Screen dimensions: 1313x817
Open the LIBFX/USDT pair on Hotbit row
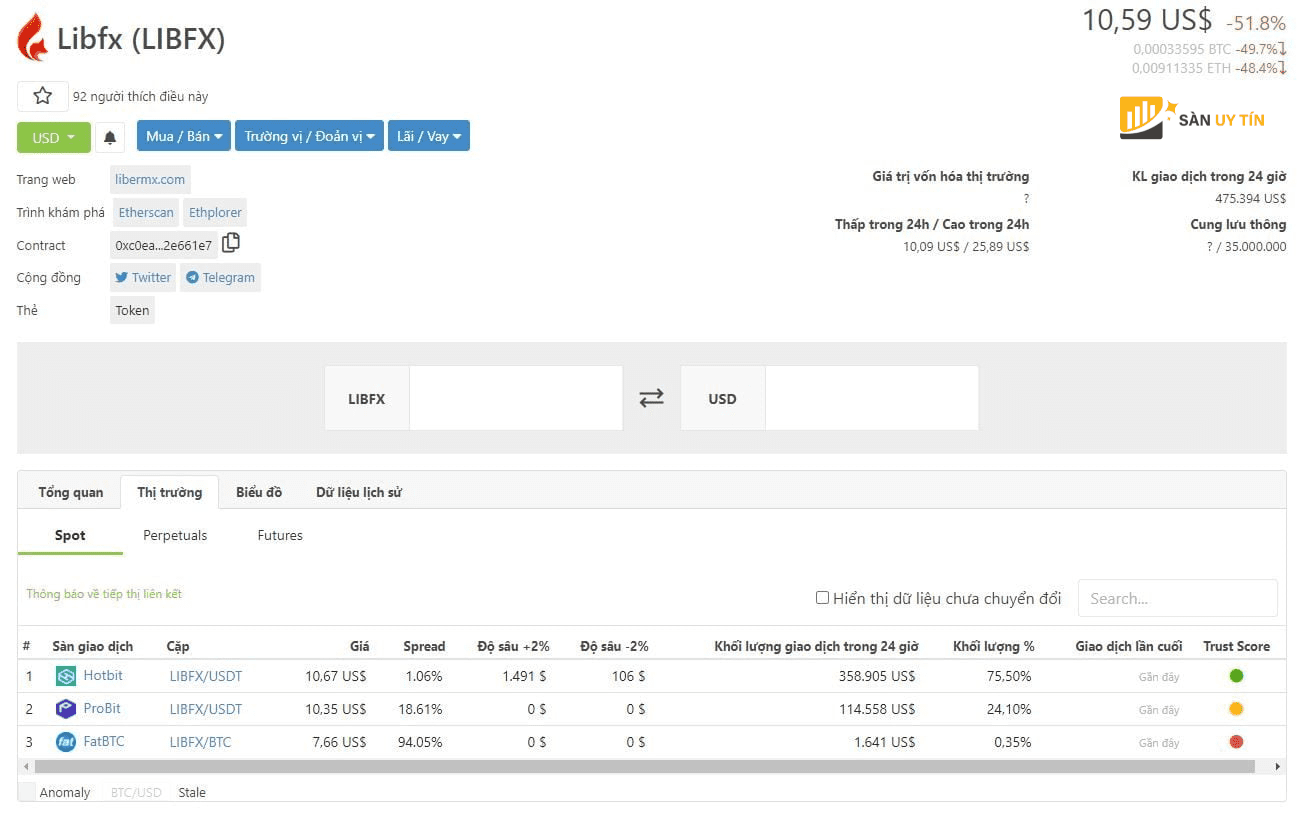click(x=206, y=676)
